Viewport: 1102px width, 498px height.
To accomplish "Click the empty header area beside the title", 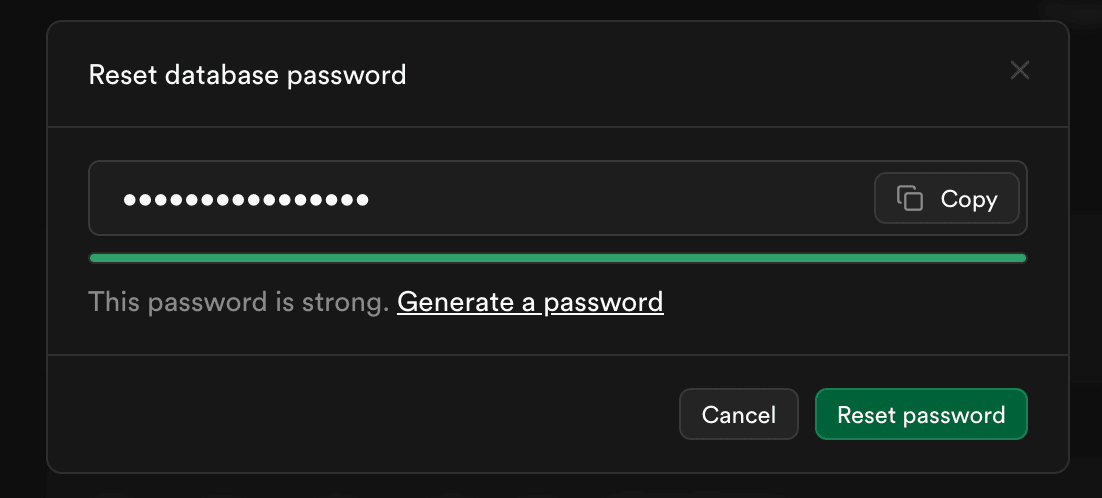I will [x=700, y=74].
